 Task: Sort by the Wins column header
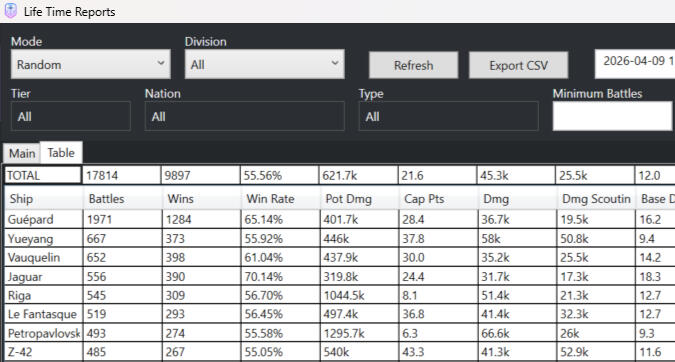pos(202,199)
